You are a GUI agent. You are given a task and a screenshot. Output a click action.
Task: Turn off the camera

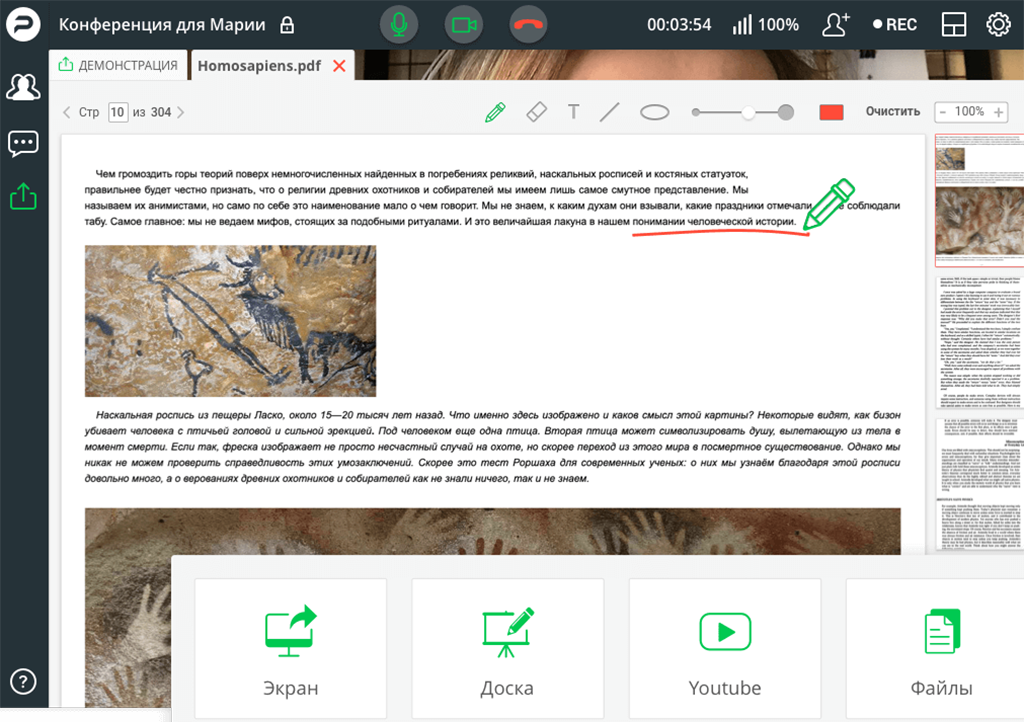click(x=462, y=25)
